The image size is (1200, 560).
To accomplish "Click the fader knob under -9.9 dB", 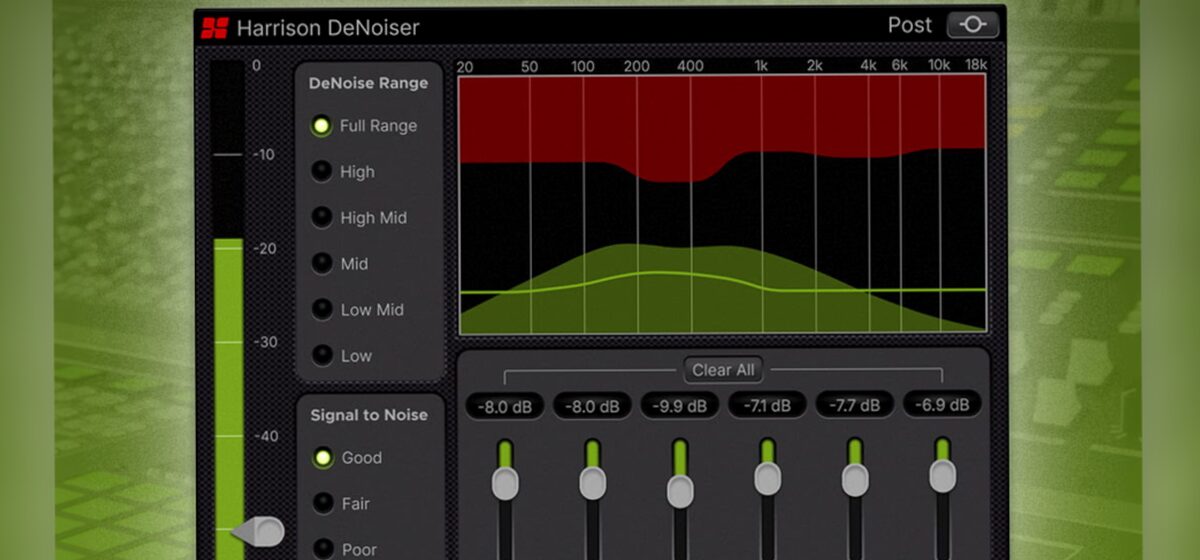I will (x=680, y=491).
